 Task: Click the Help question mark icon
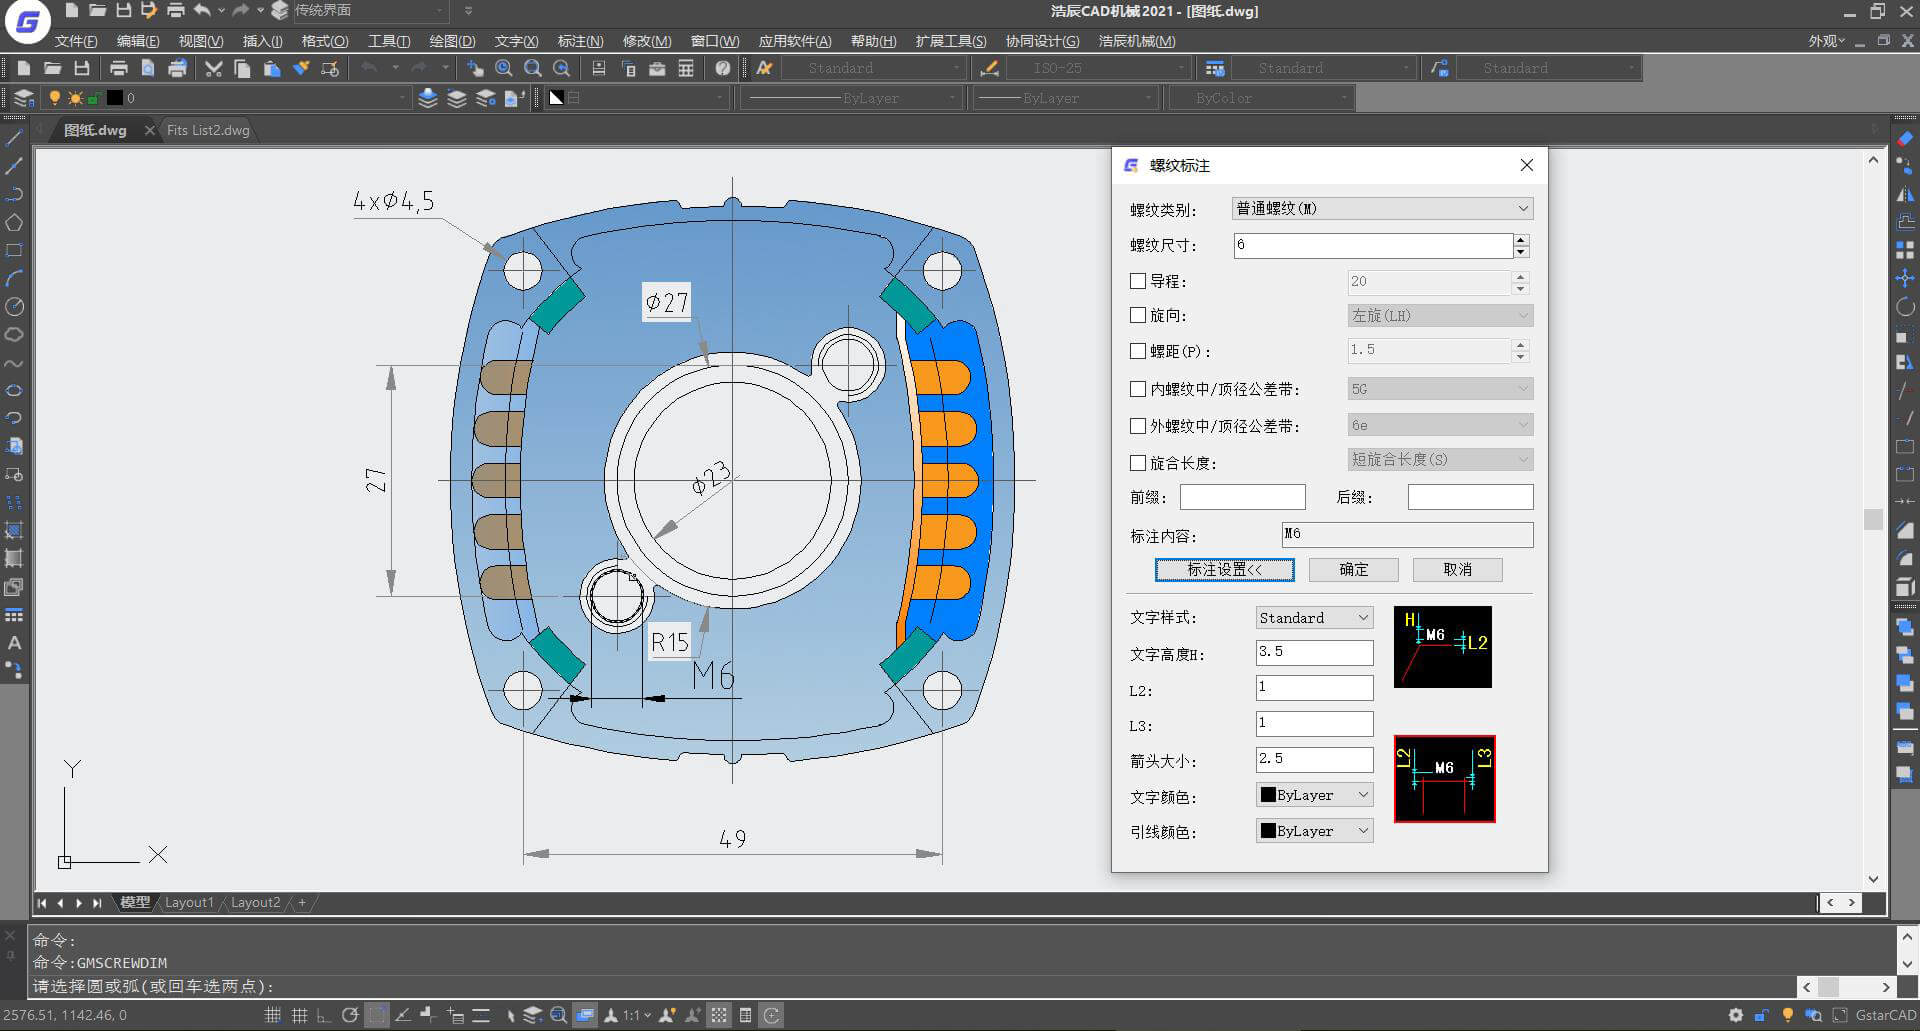pos(723,68)
